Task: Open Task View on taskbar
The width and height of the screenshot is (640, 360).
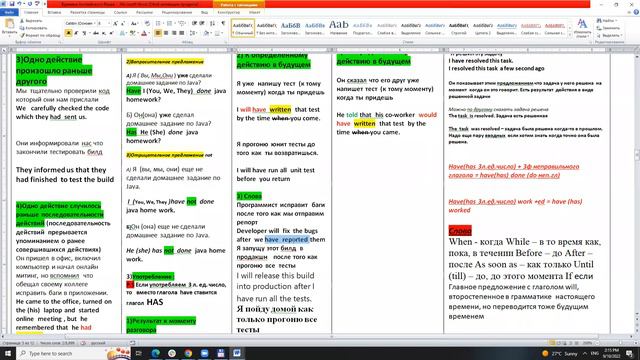Action: pos(138,353)
